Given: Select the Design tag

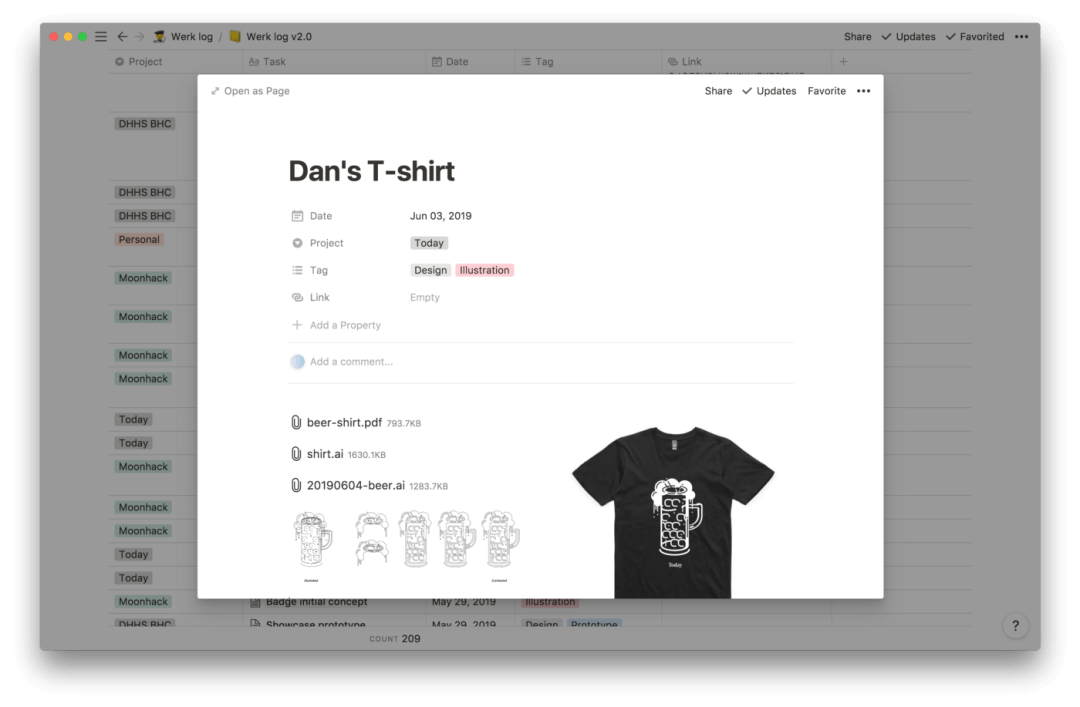Looking at the screenshot, I should [430, 270].
